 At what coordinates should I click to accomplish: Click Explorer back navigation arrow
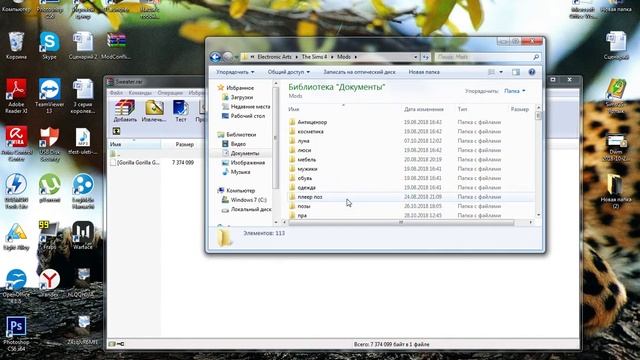pyautogui.click(x=215, y=57)
